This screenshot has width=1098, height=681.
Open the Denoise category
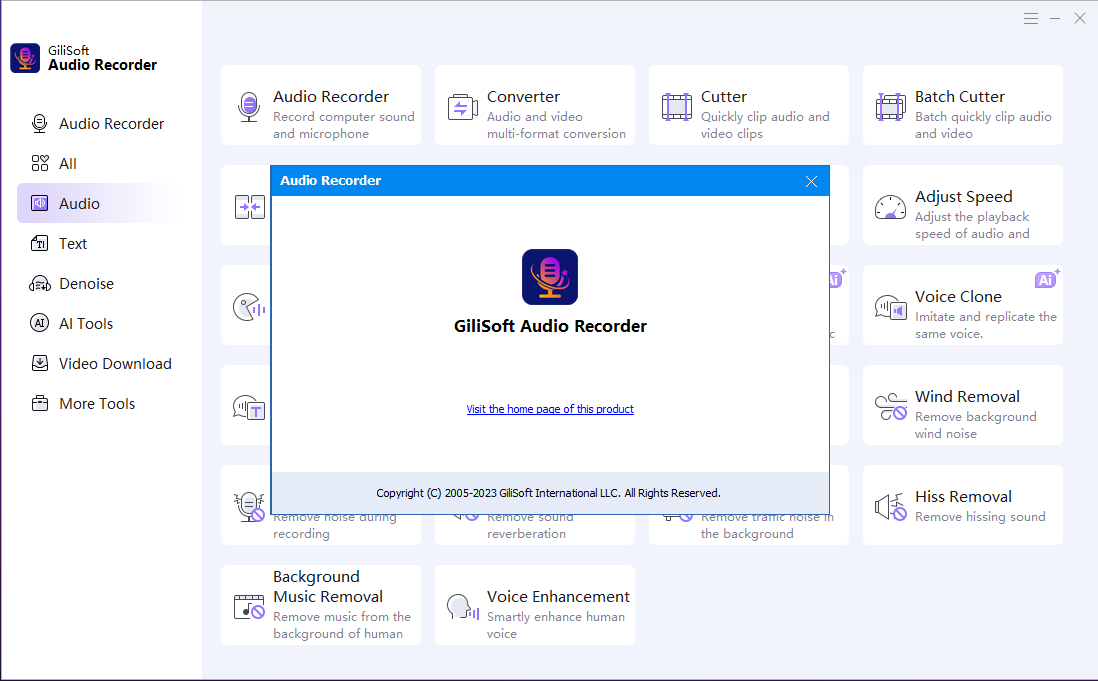point(97,283)
